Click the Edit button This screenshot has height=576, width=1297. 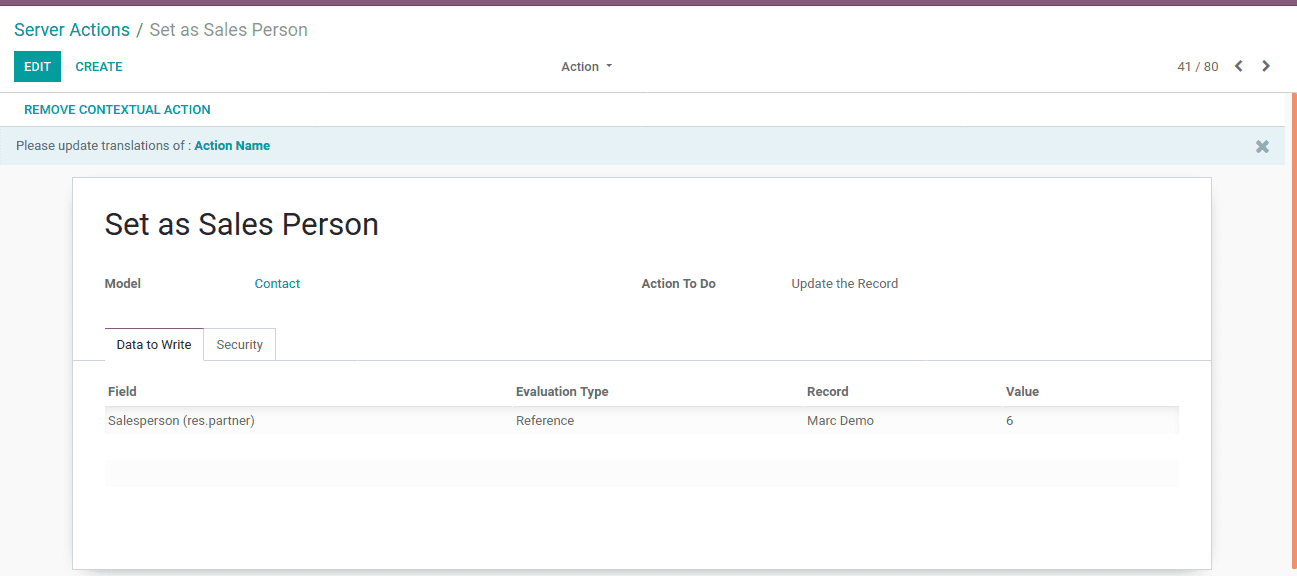coord(37,67)
